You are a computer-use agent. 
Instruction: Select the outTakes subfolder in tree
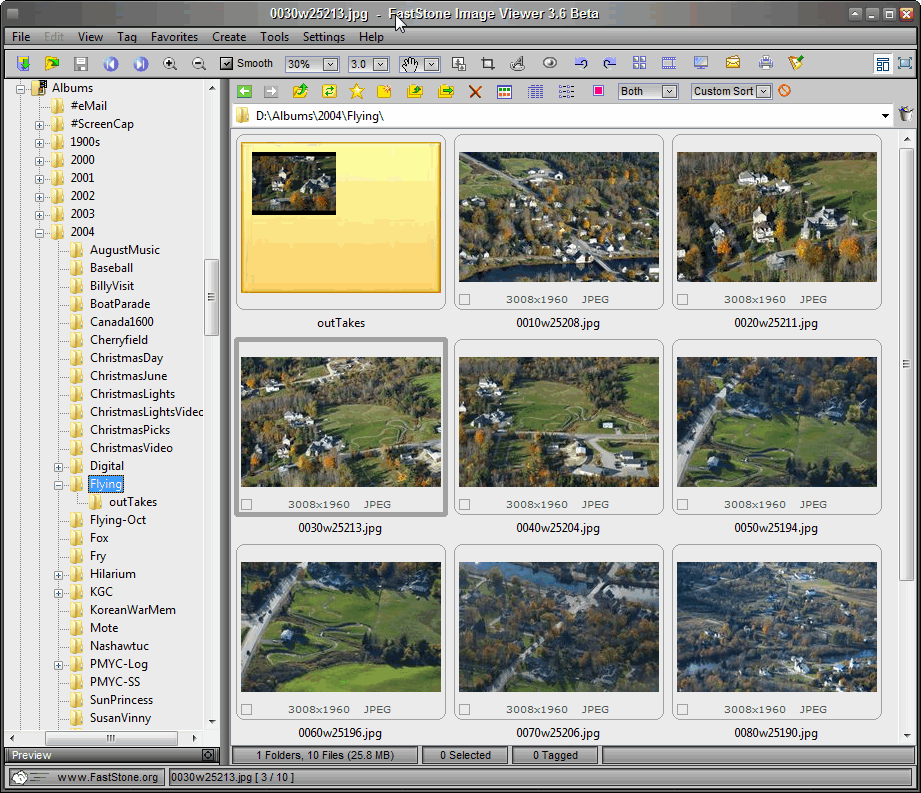click(133, 502)
